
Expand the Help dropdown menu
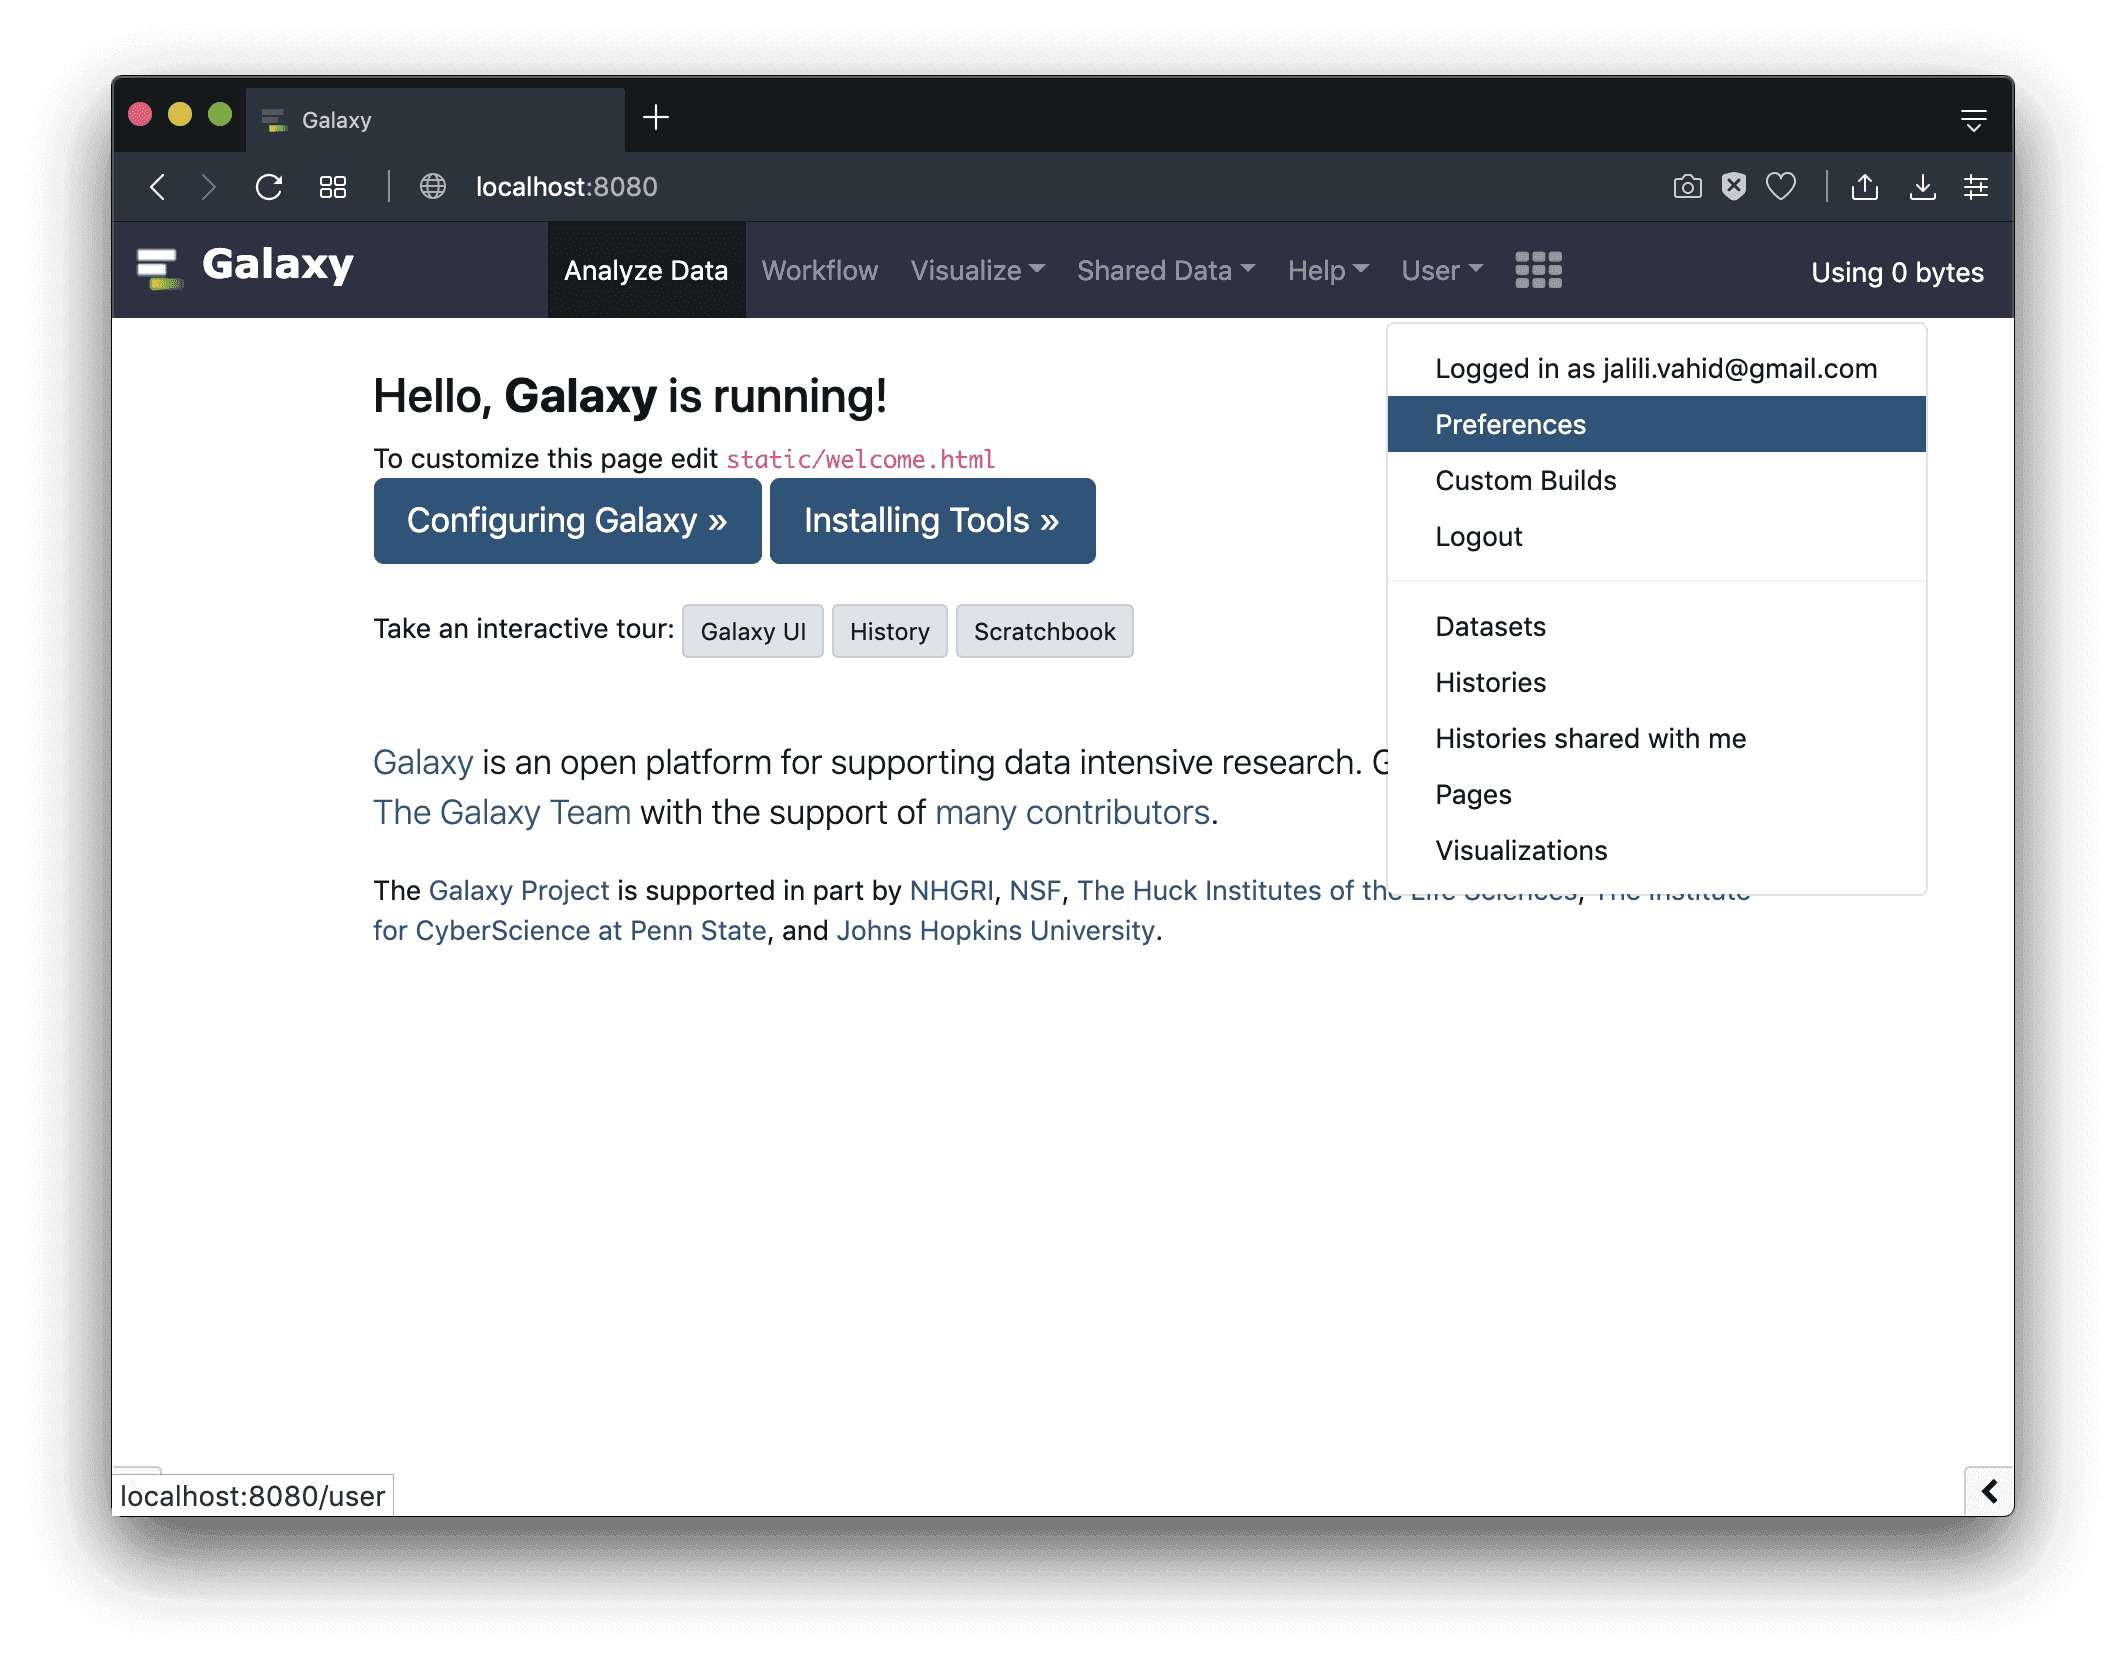click(x=1327, y=270)
